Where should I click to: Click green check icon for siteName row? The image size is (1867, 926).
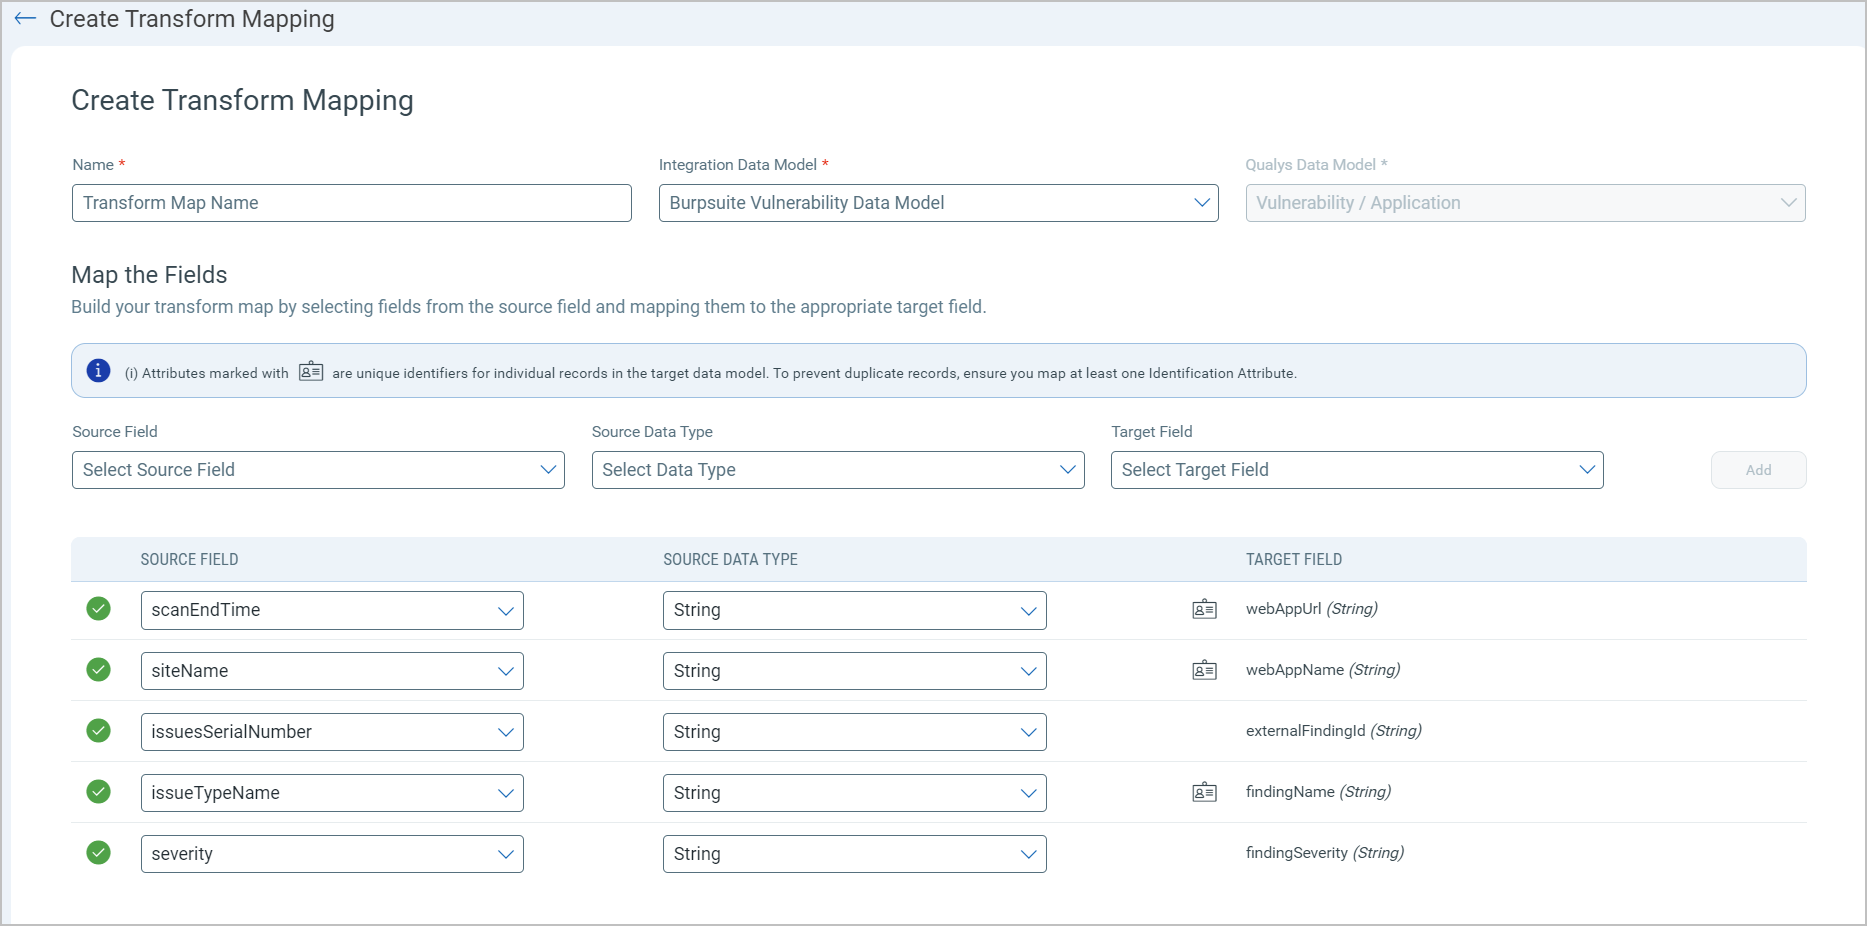98,670
